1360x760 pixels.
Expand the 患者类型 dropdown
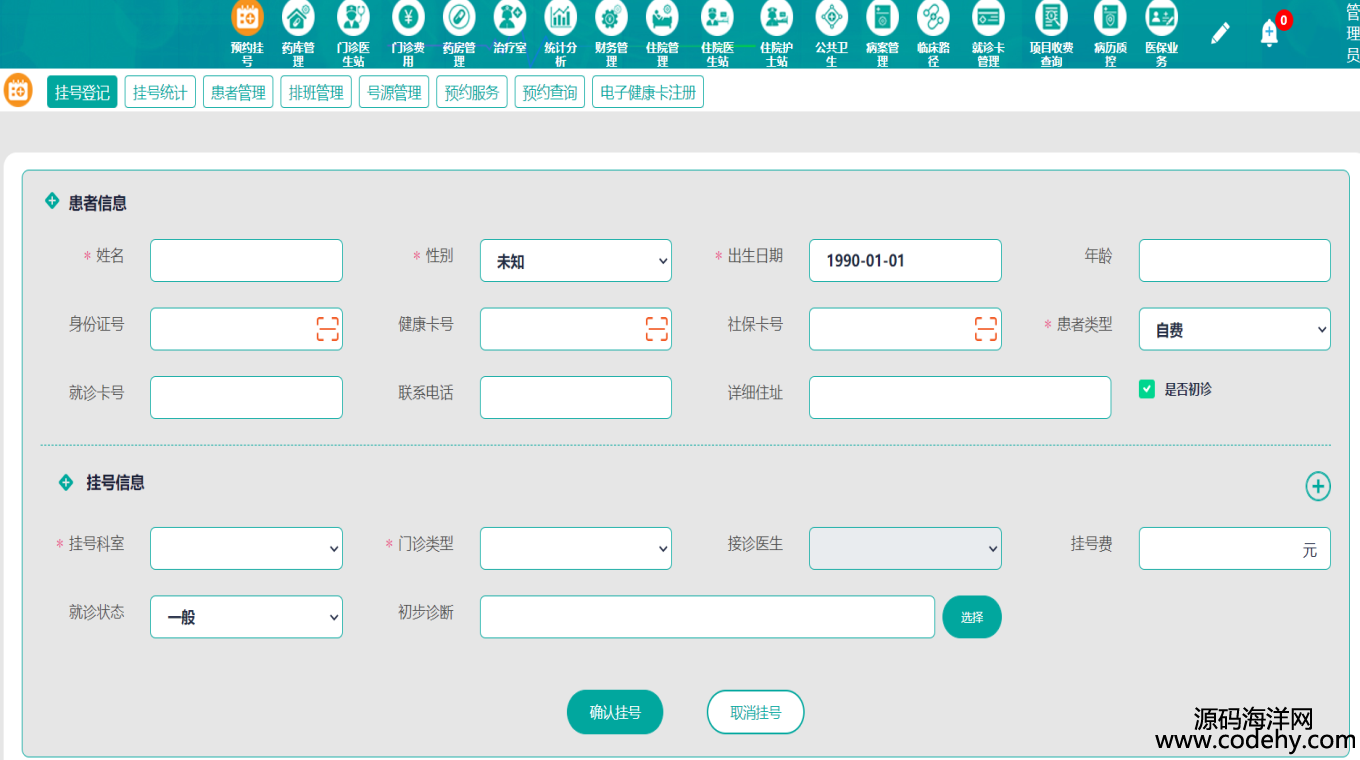click(1234, 329)
